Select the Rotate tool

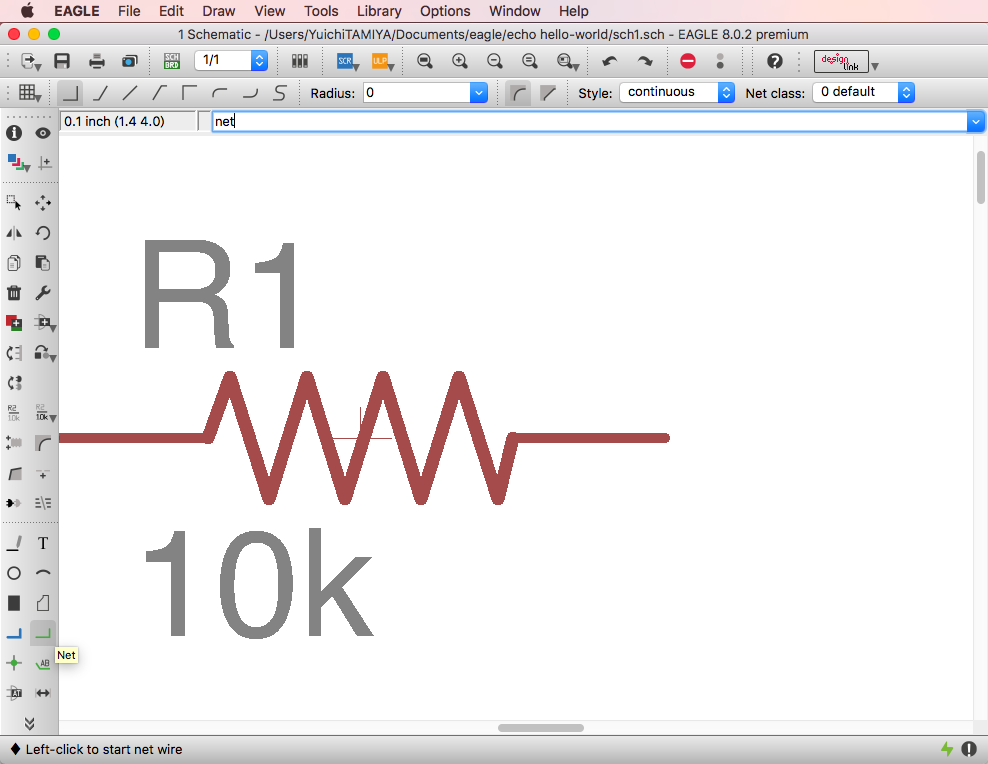43,233
